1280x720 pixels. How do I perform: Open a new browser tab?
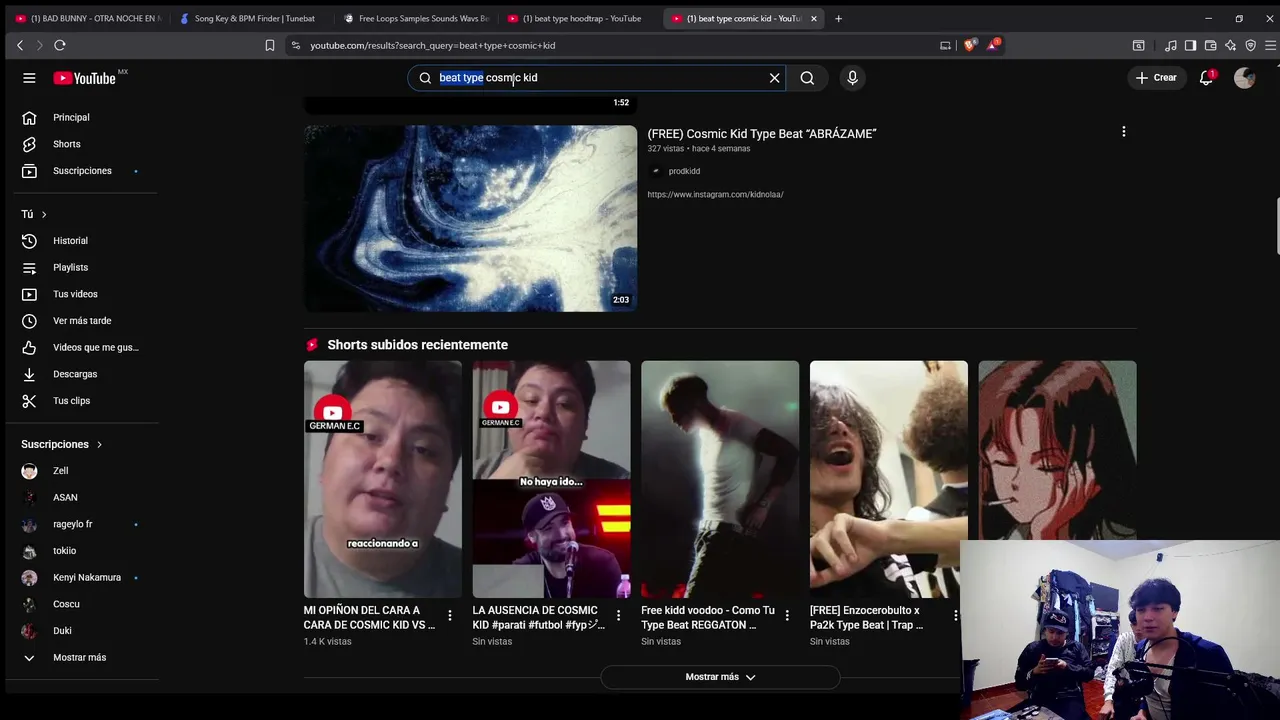click(838, 18)
